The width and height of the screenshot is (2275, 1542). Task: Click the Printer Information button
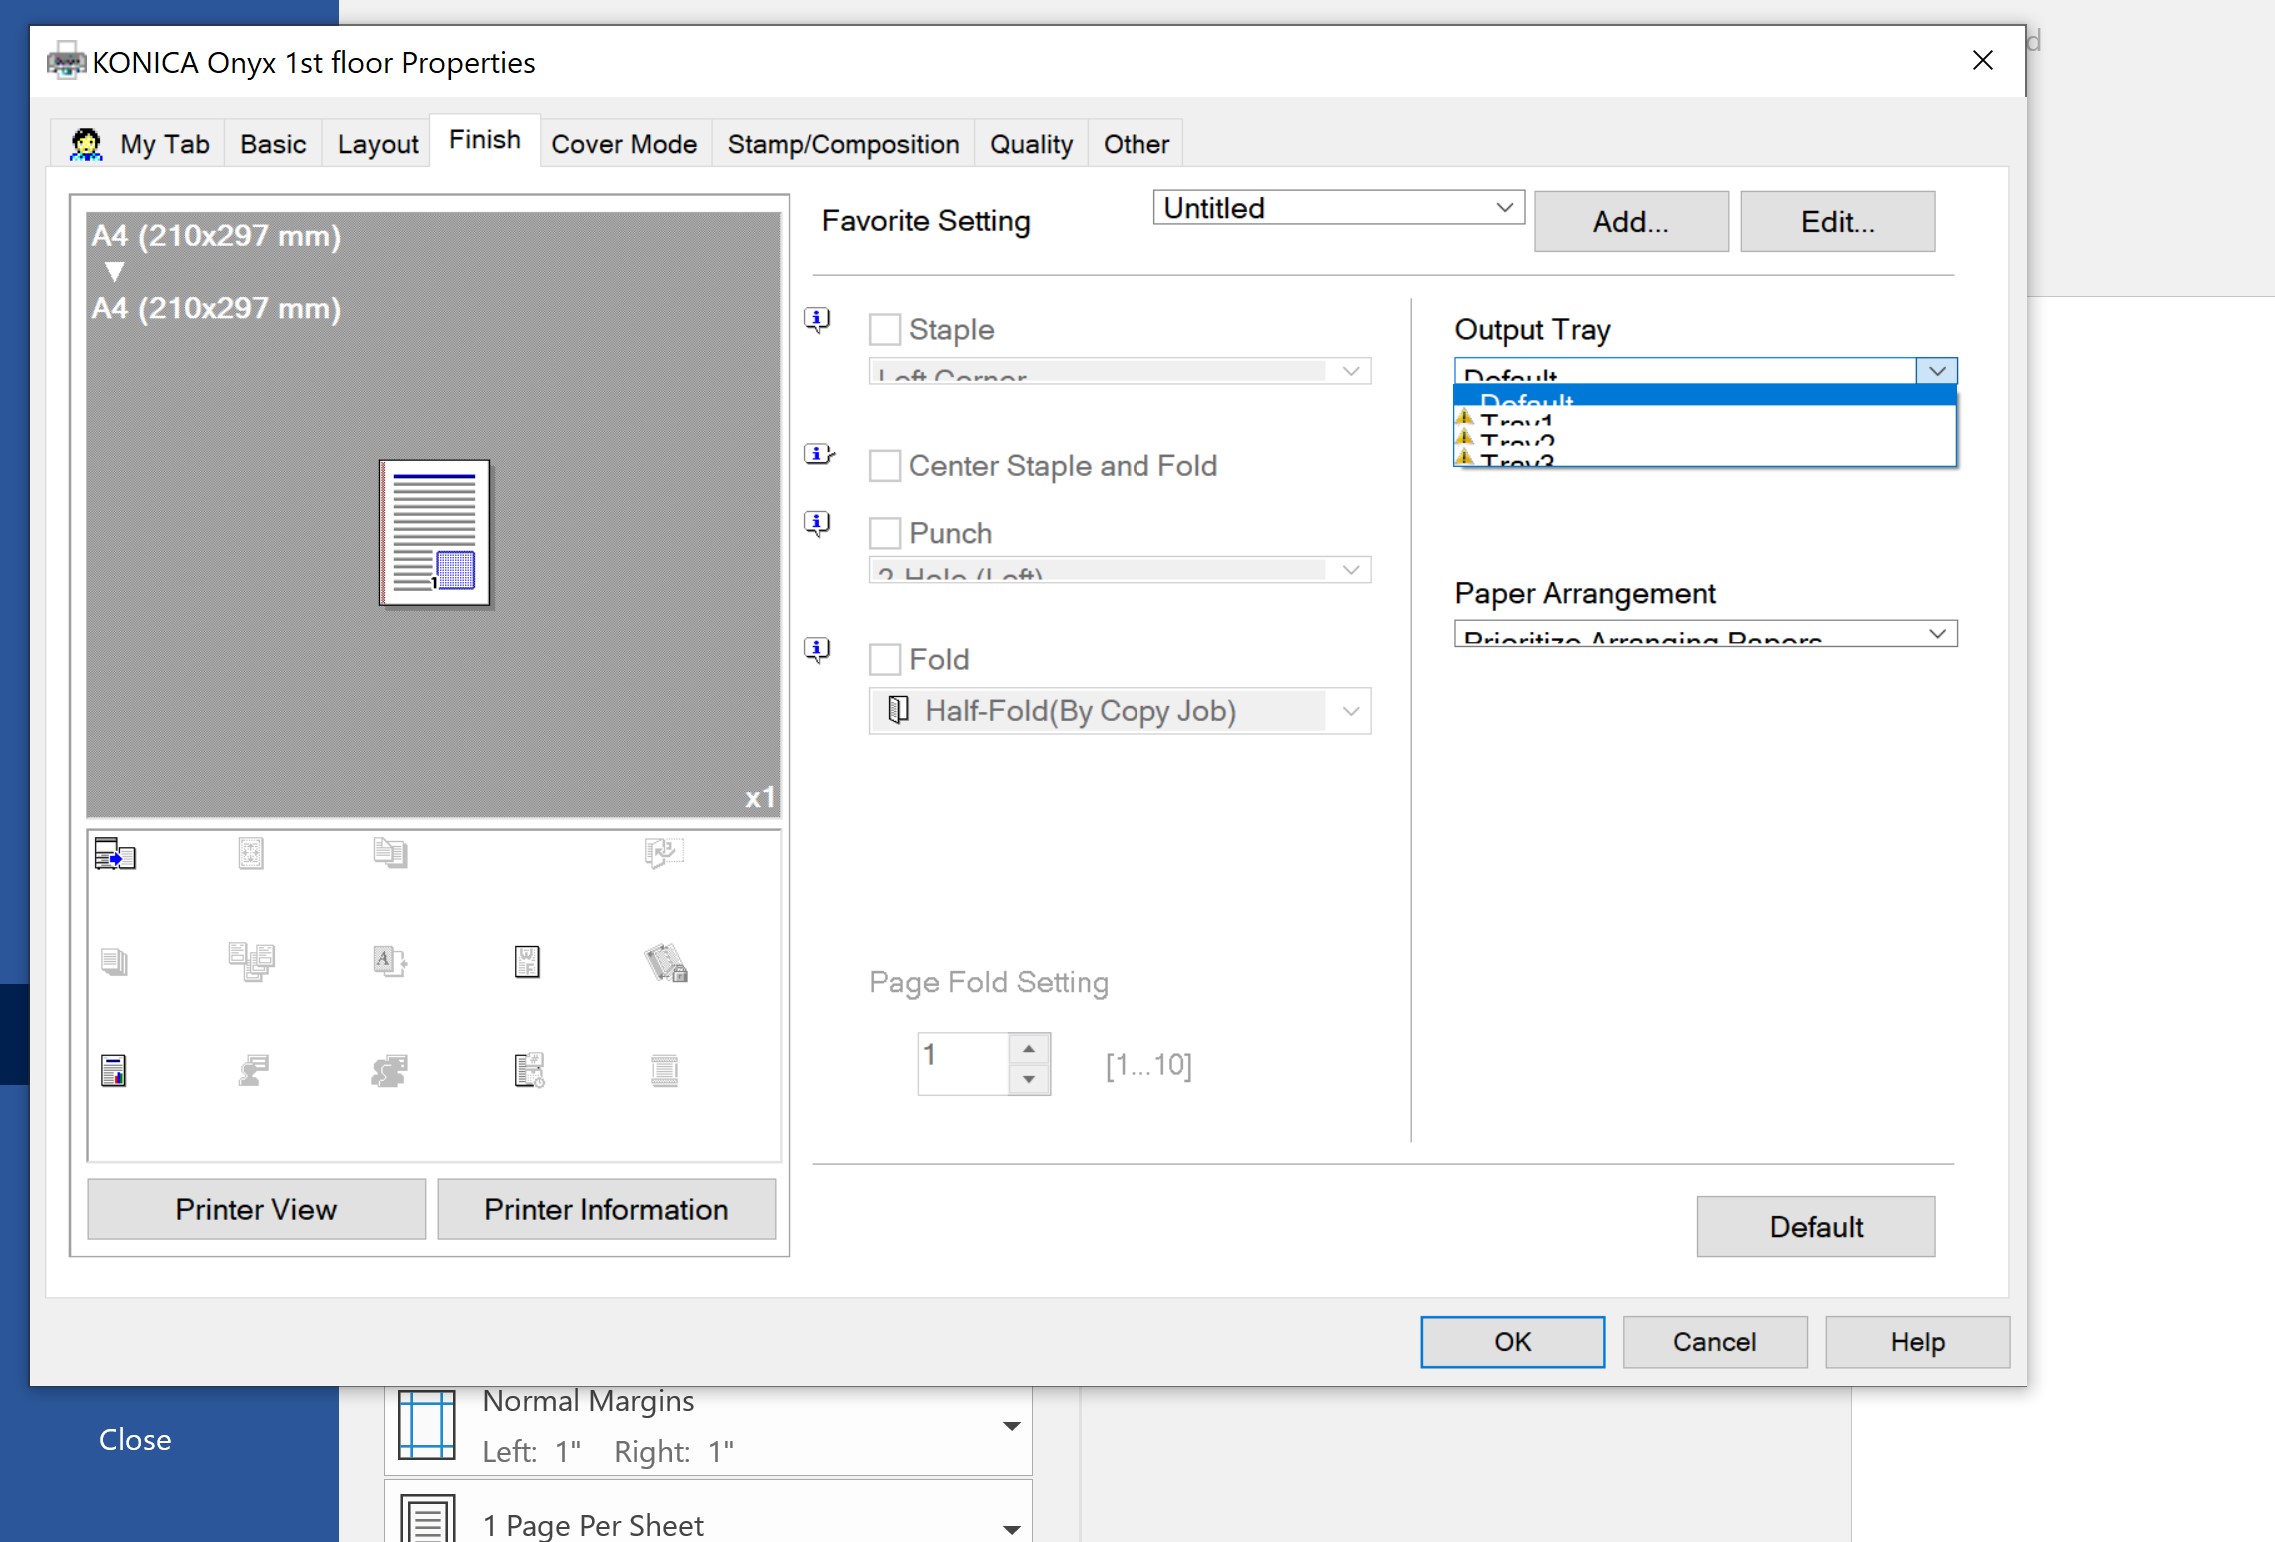[606, 1209]
